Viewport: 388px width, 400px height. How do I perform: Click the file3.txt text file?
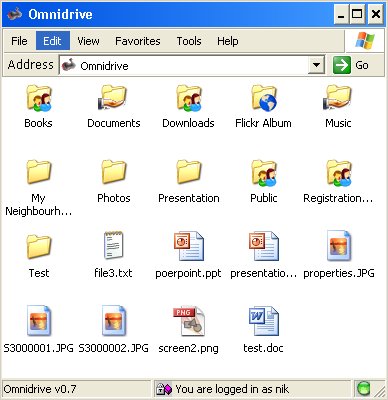click(x=113, y=246)
